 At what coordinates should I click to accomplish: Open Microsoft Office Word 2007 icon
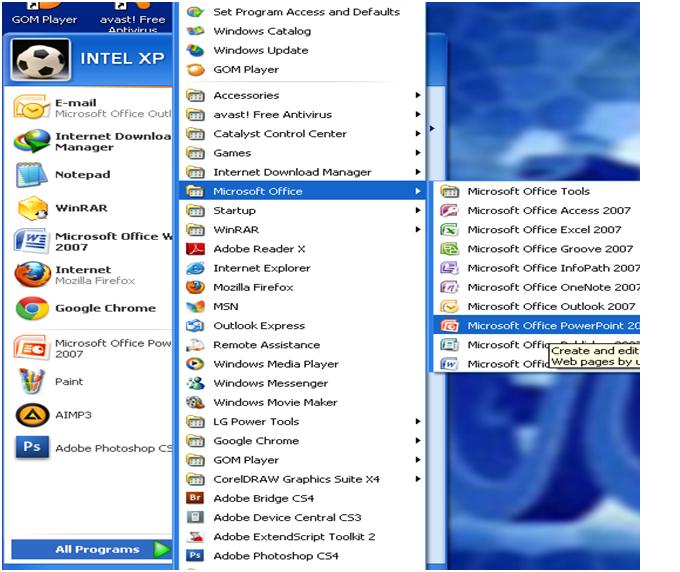(x=31, y=241)
